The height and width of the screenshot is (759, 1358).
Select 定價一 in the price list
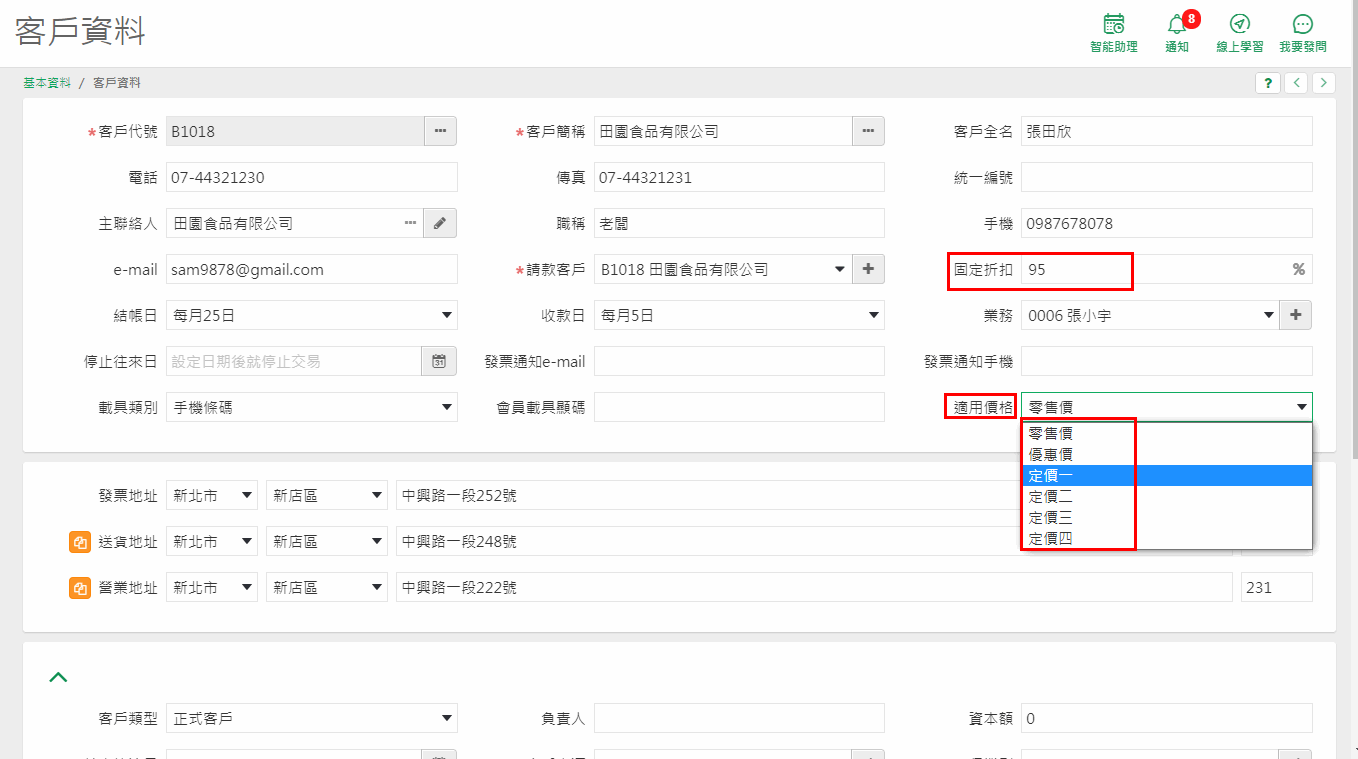(1167, 476)
